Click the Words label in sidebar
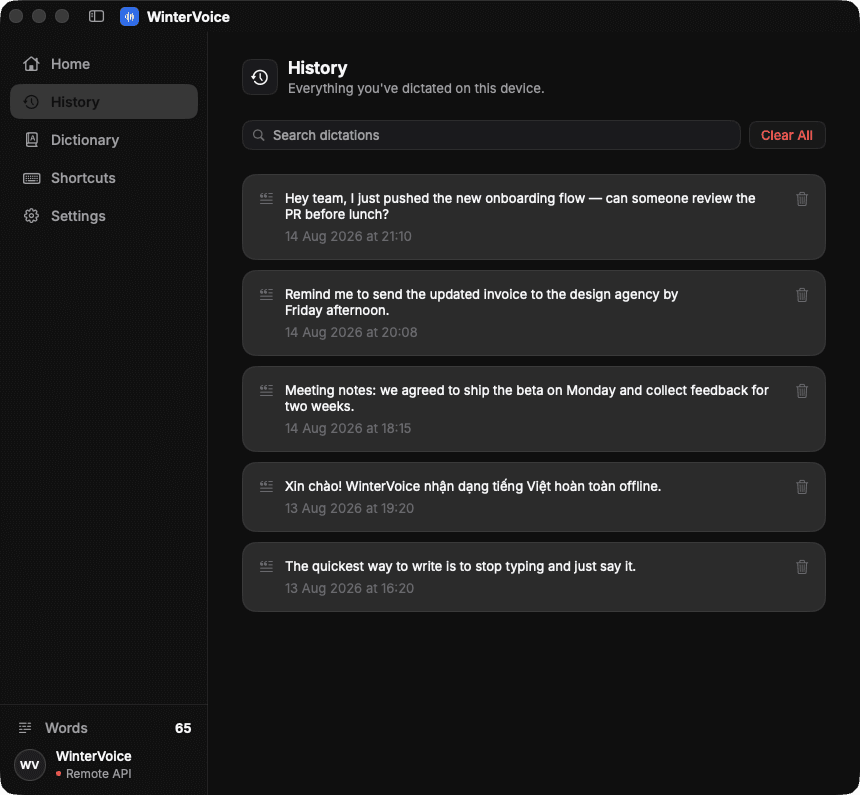Viewport: 860px width, 795px height. [66, 728]
